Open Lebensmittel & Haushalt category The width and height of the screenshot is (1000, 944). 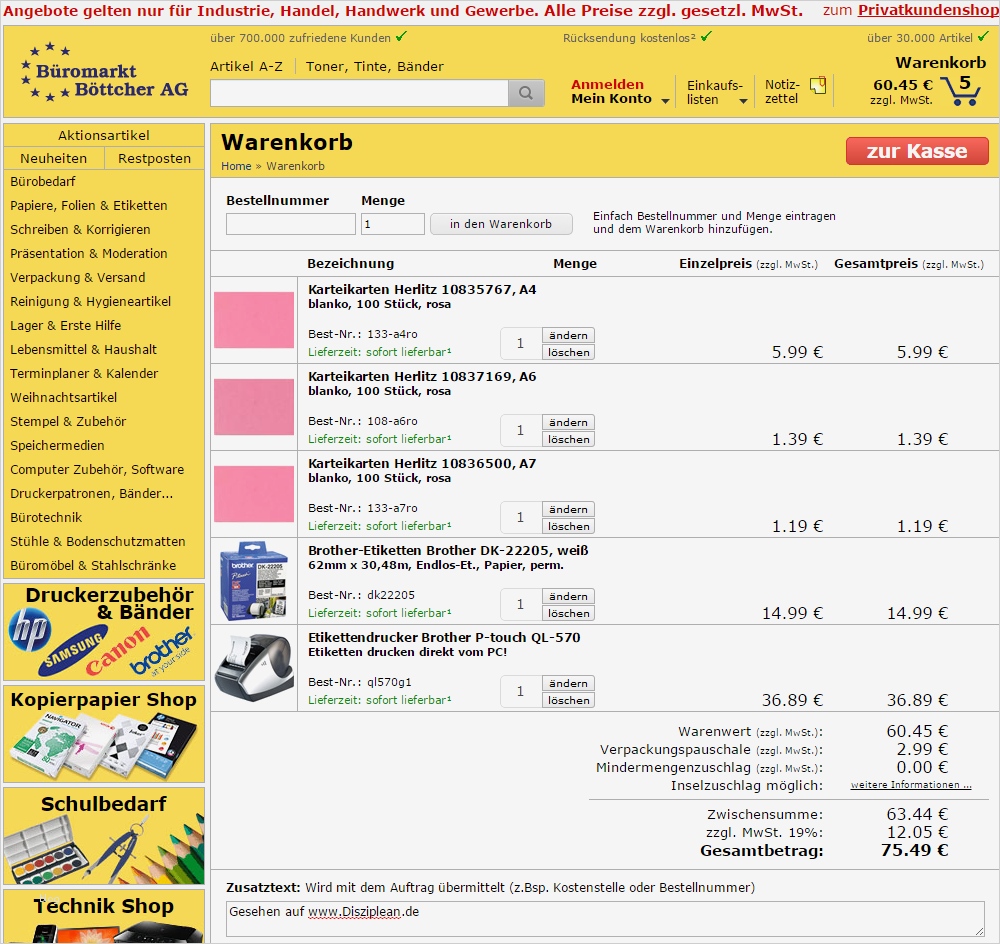coord(84,350)
